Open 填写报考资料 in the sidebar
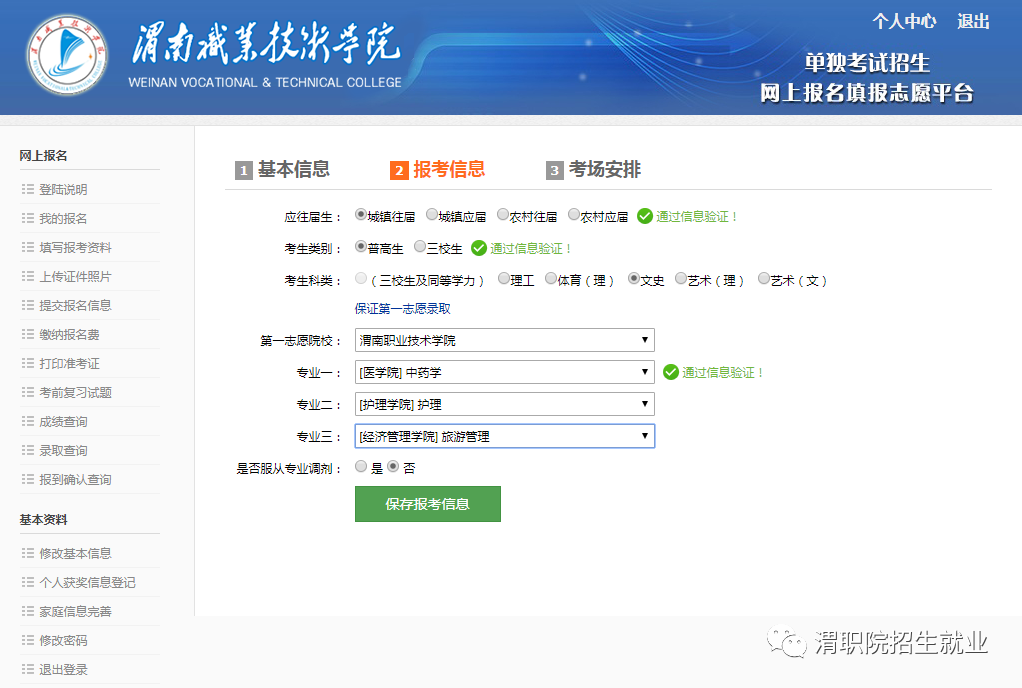This screenshot has width=1022, height=688. coord(75,248)
